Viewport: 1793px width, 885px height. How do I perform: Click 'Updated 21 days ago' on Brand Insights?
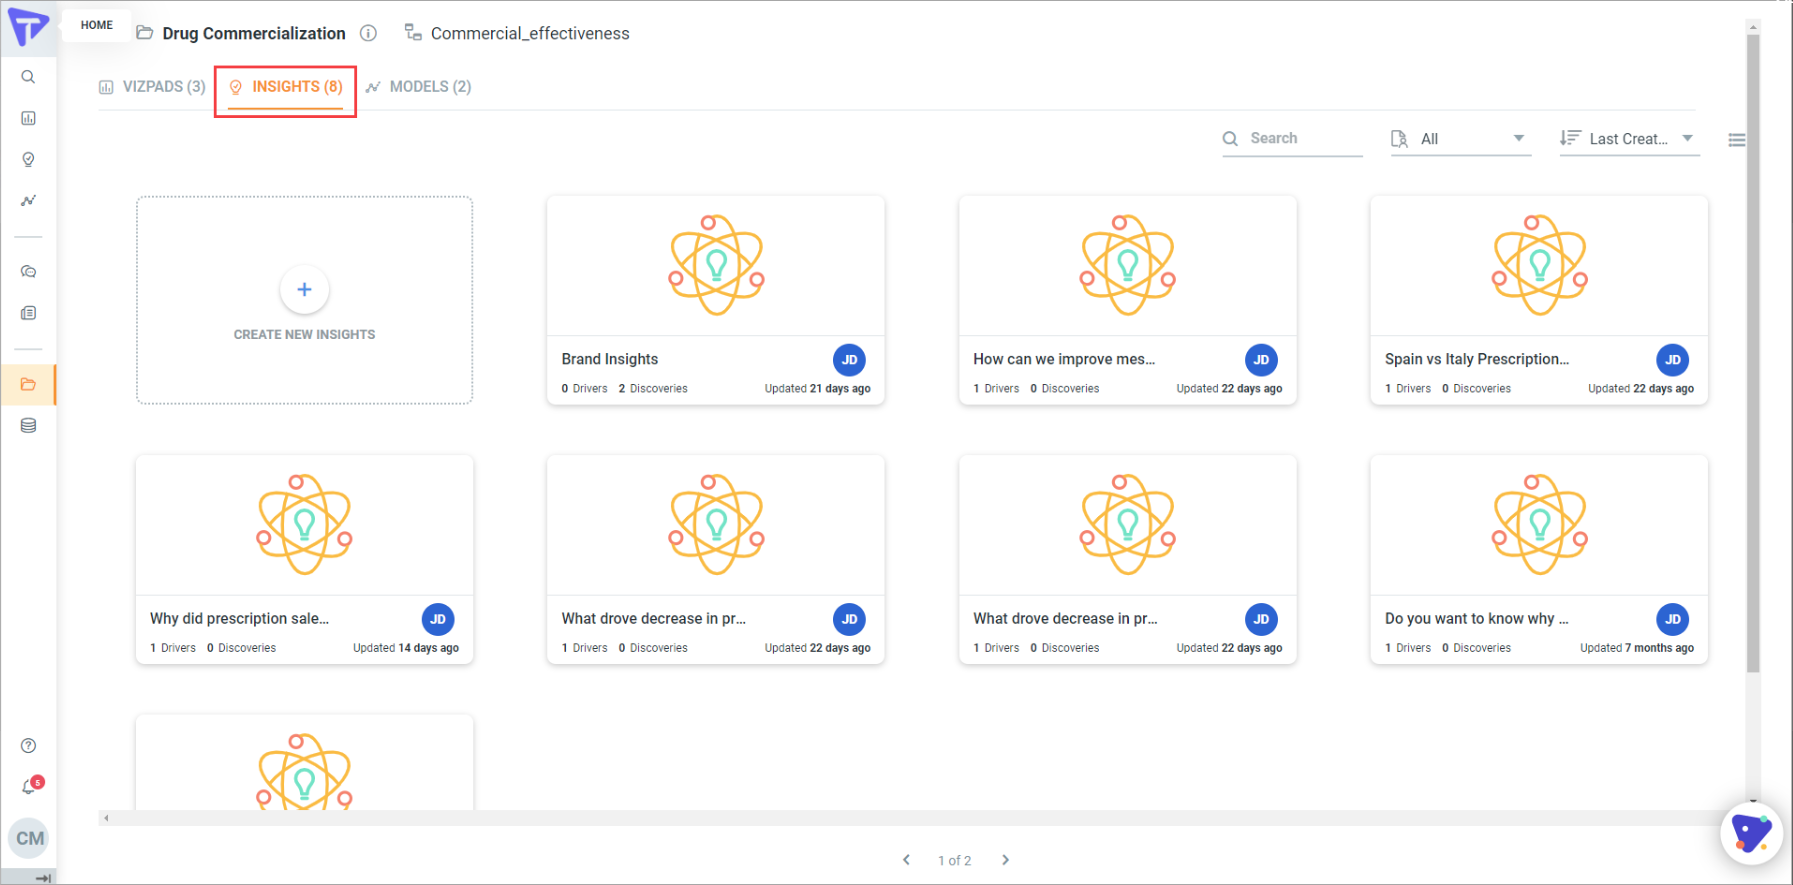(818, 389)
